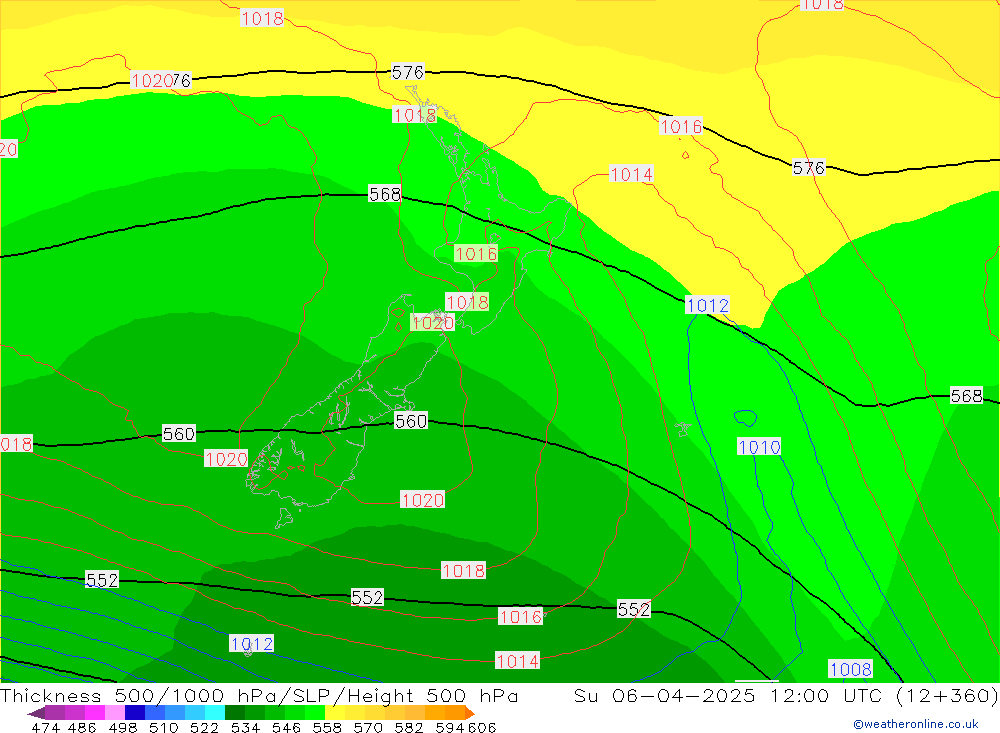Viewport: 1000px width, 733px height.
Task: Click the chart title 'Thickness 500/1000 hPa/SLP/Height 500 hPa'
Action: (x=259, y=695)
